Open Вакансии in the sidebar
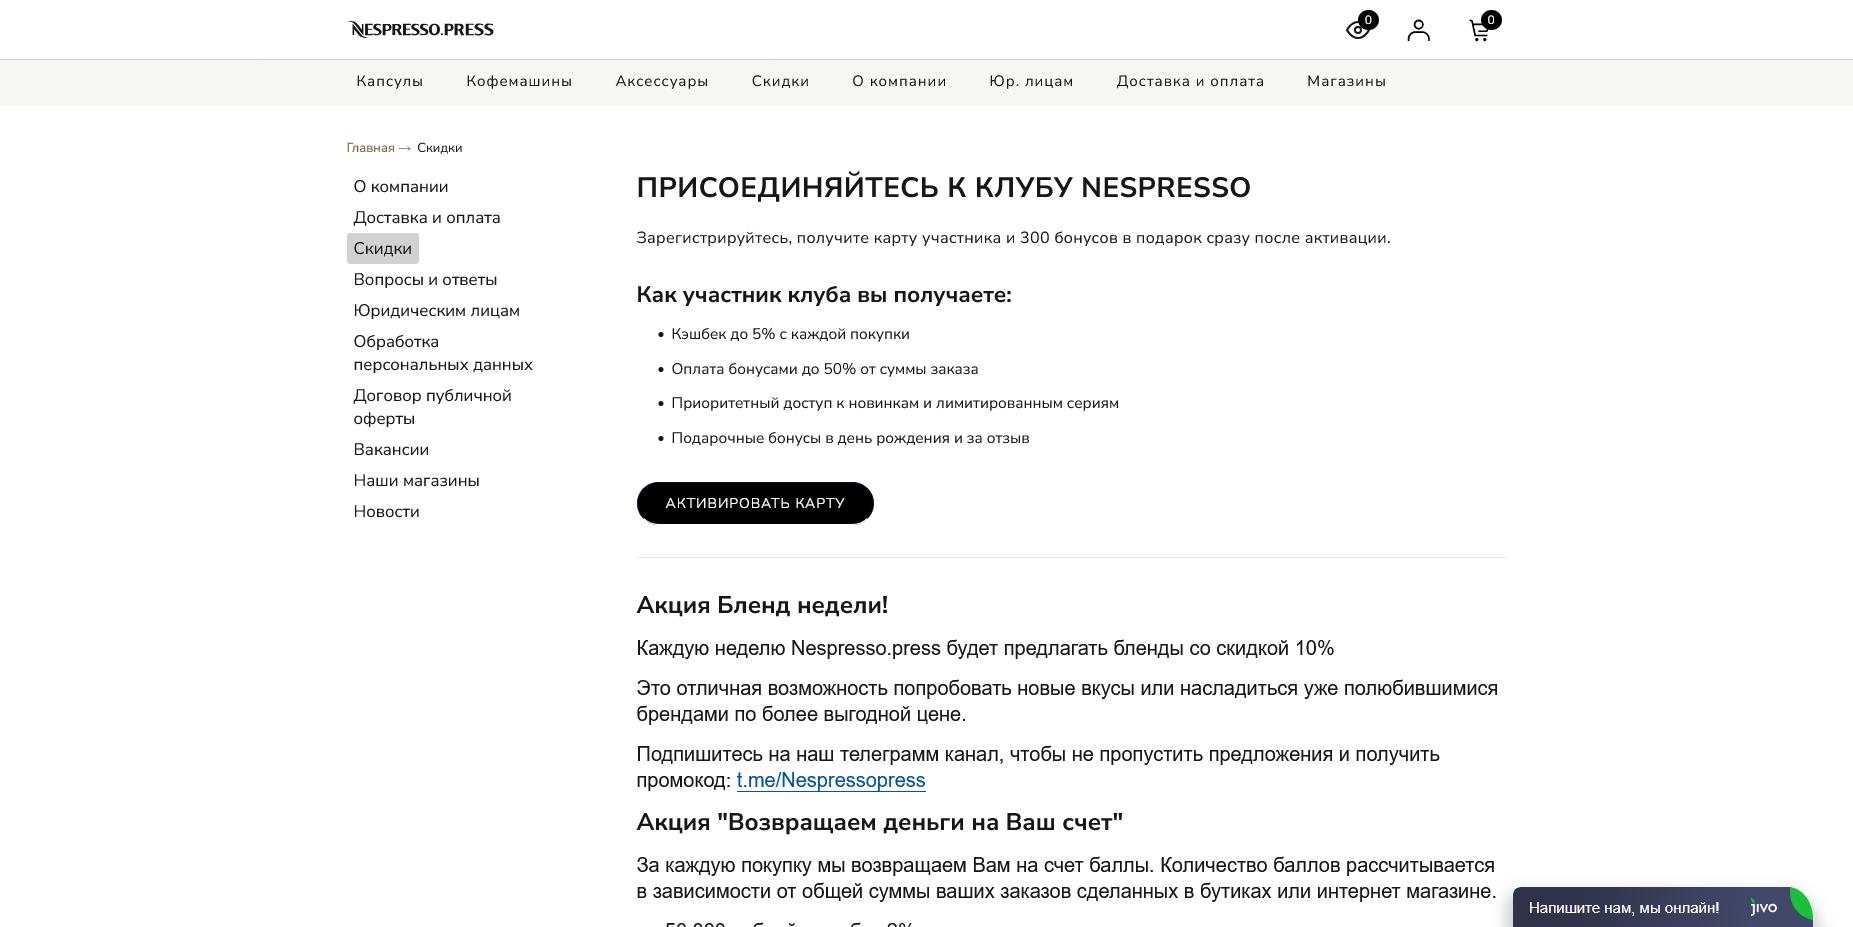 point(391,450)
